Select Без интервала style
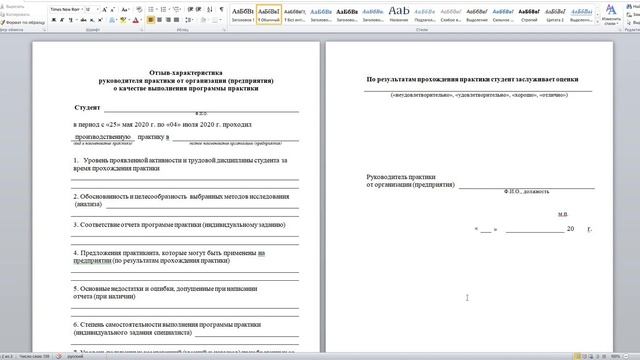This screenshot has height=360, width=640. coord(295,14)
